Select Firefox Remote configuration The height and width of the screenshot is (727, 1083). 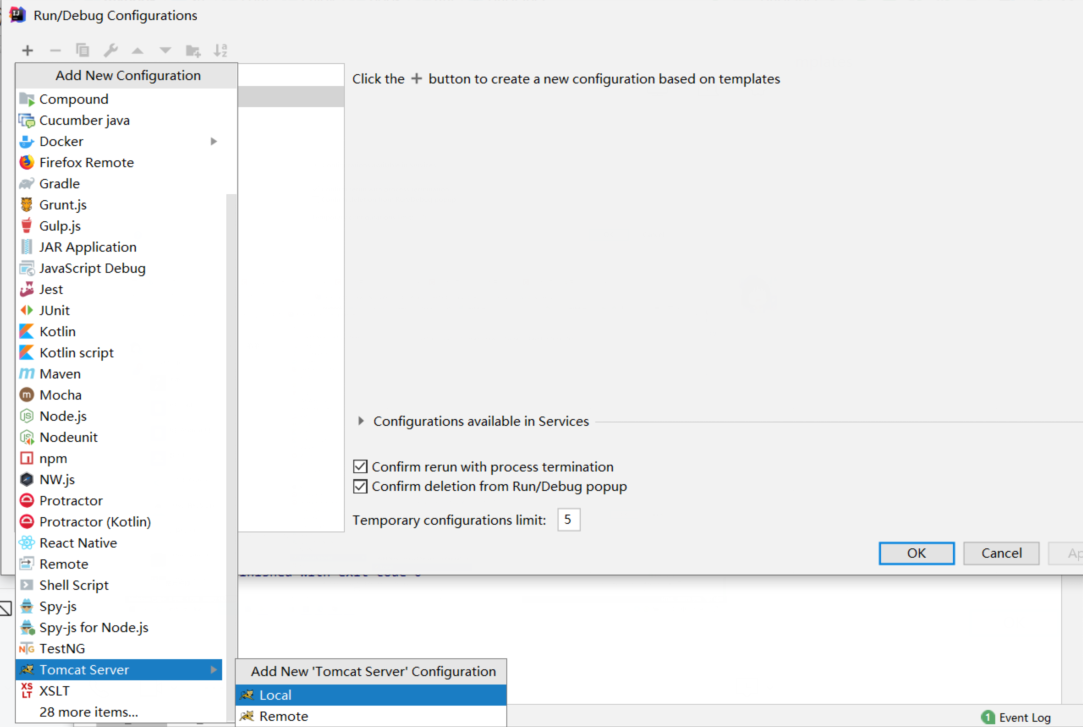tap(121, 162)
